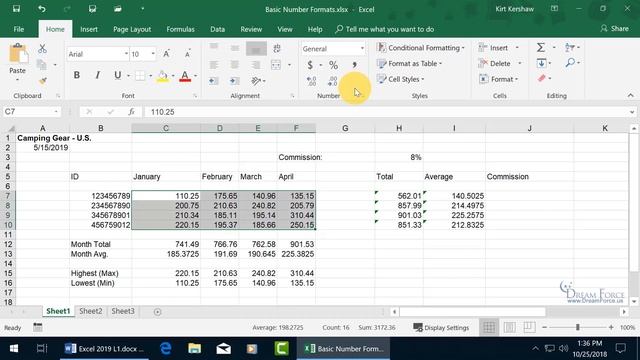This screenshot has height=360, width=640.
Task: Open the Arial font name dropdown
Action: (126, 54)
